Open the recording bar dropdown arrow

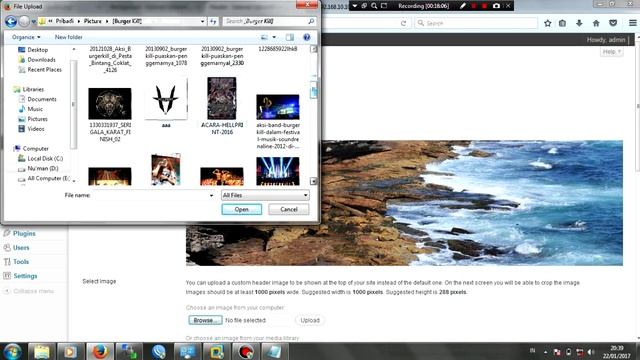[355, 6]
